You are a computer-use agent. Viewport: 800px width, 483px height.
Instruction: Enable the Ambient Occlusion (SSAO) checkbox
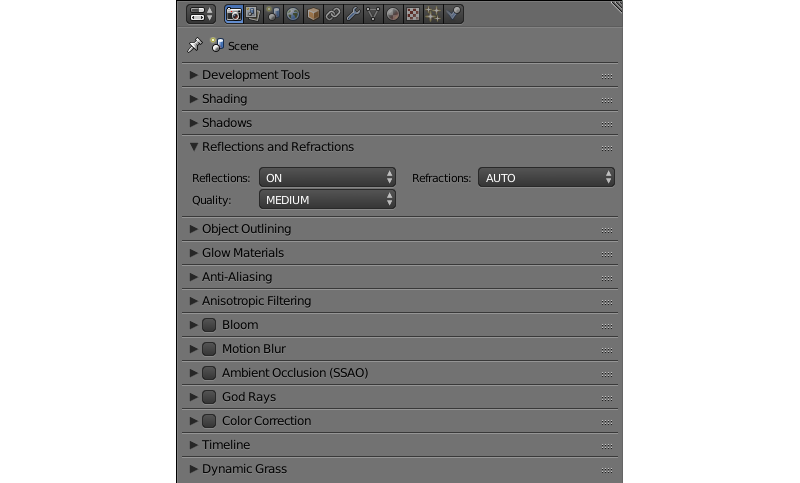pos(209,373)
